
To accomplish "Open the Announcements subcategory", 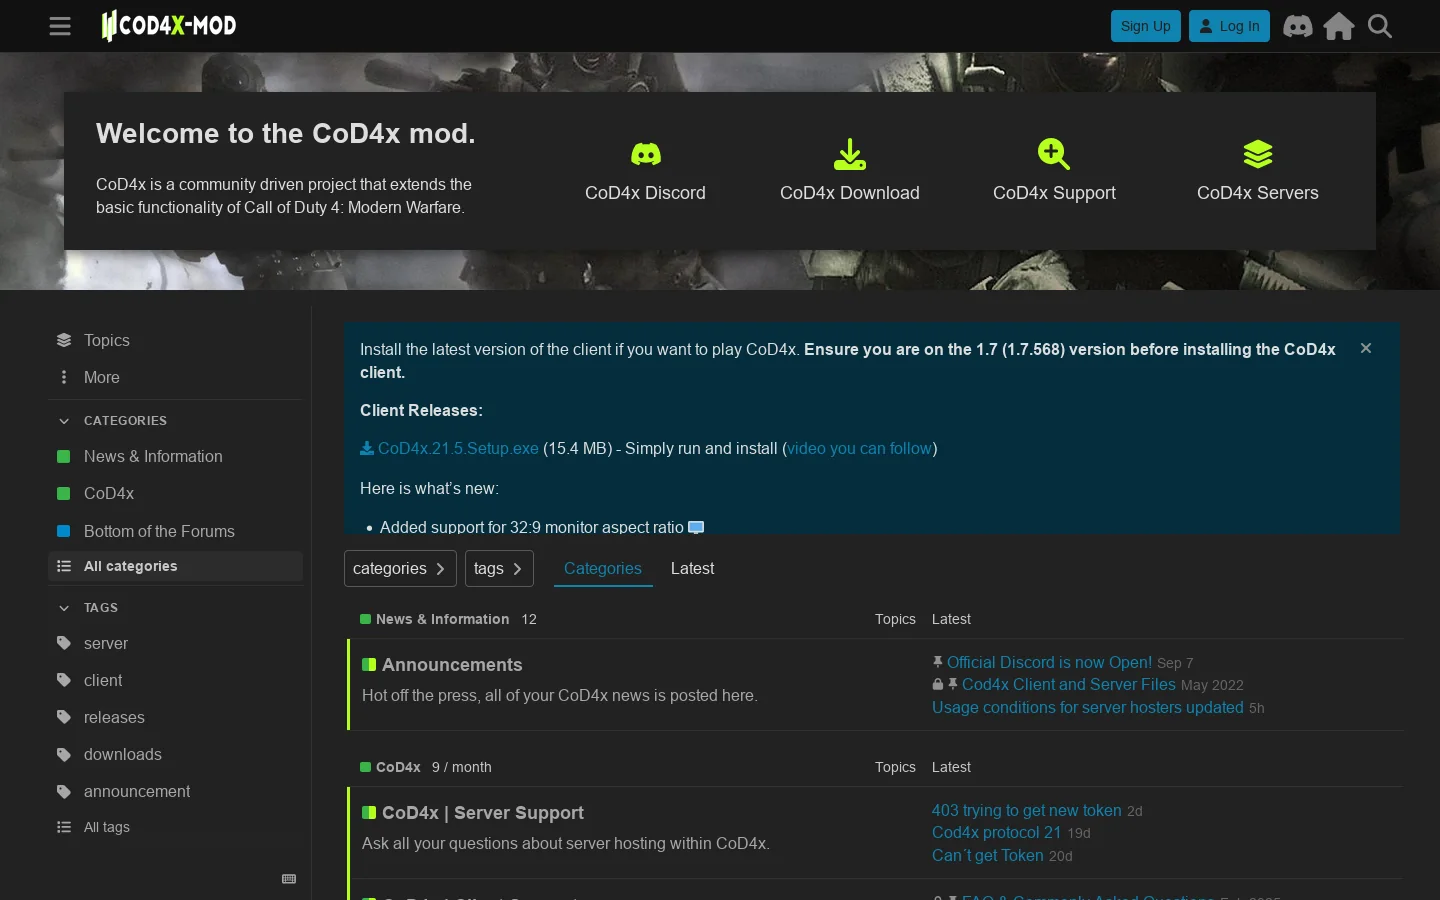I will click(x=442, y=665).
